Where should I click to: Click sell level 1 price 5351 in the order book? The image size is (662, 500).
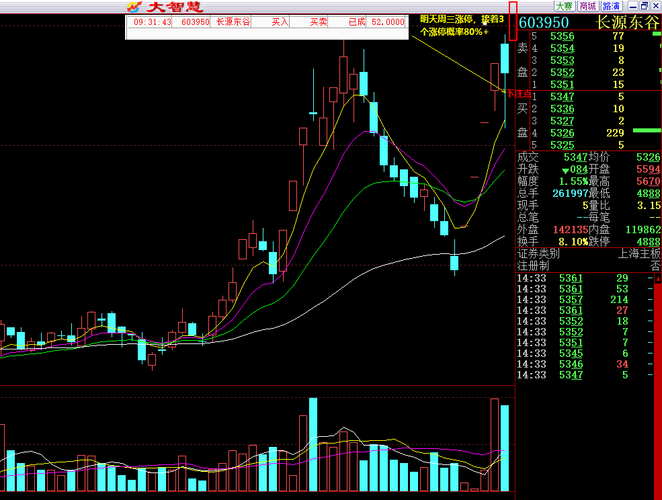click(562, 84)
